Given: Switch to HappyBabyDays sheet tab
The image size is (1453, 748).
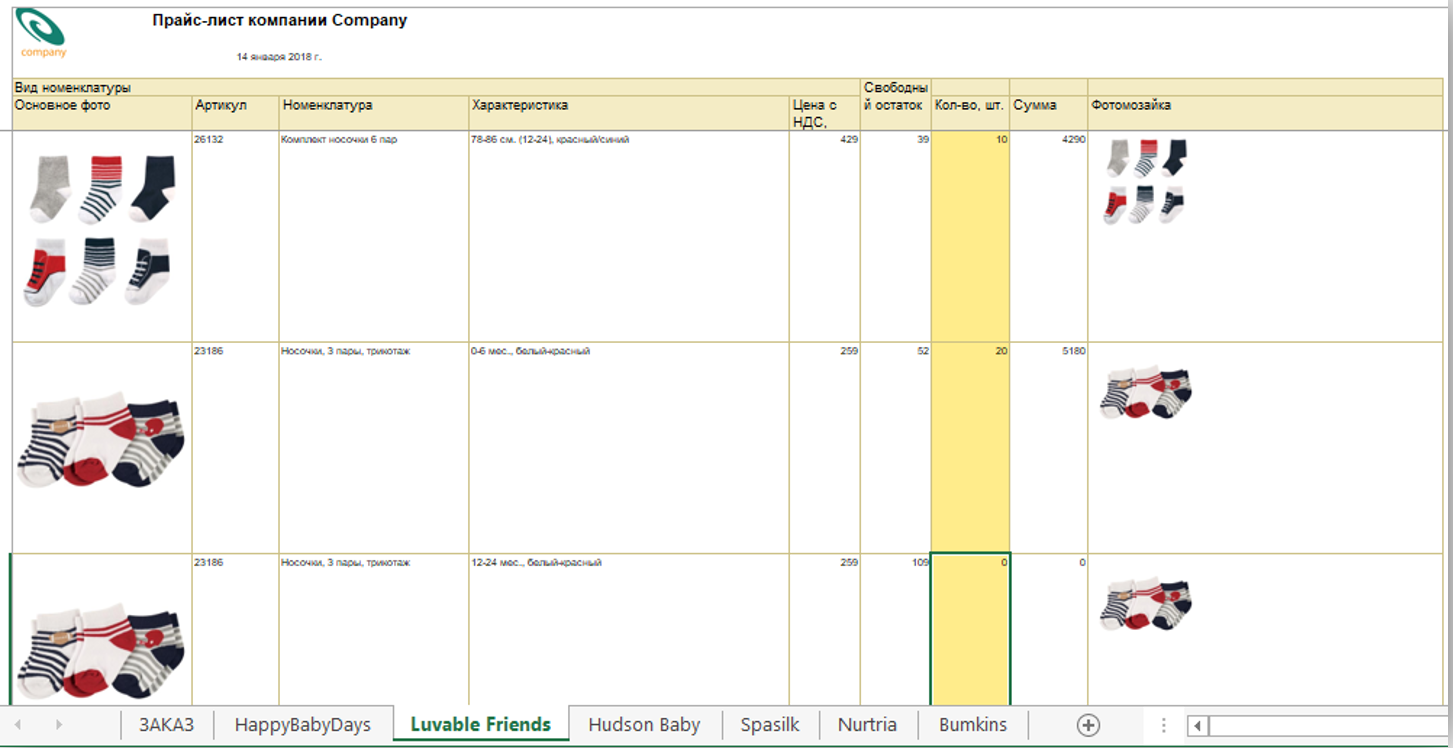Looking at the screenshot, I should pos(302,725).
